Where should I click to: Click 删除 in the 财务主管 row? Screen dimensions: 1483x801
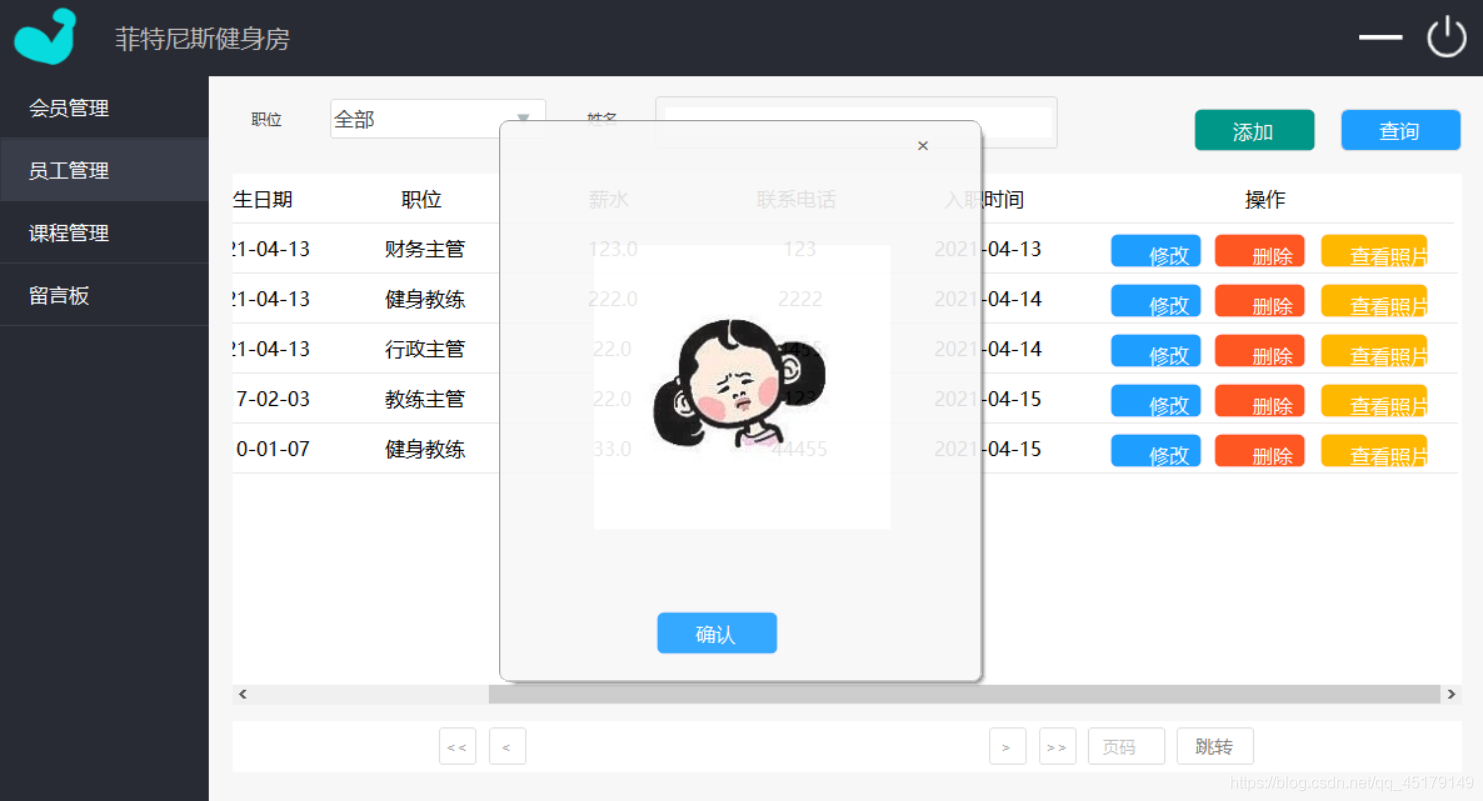tap(1260, 251)
